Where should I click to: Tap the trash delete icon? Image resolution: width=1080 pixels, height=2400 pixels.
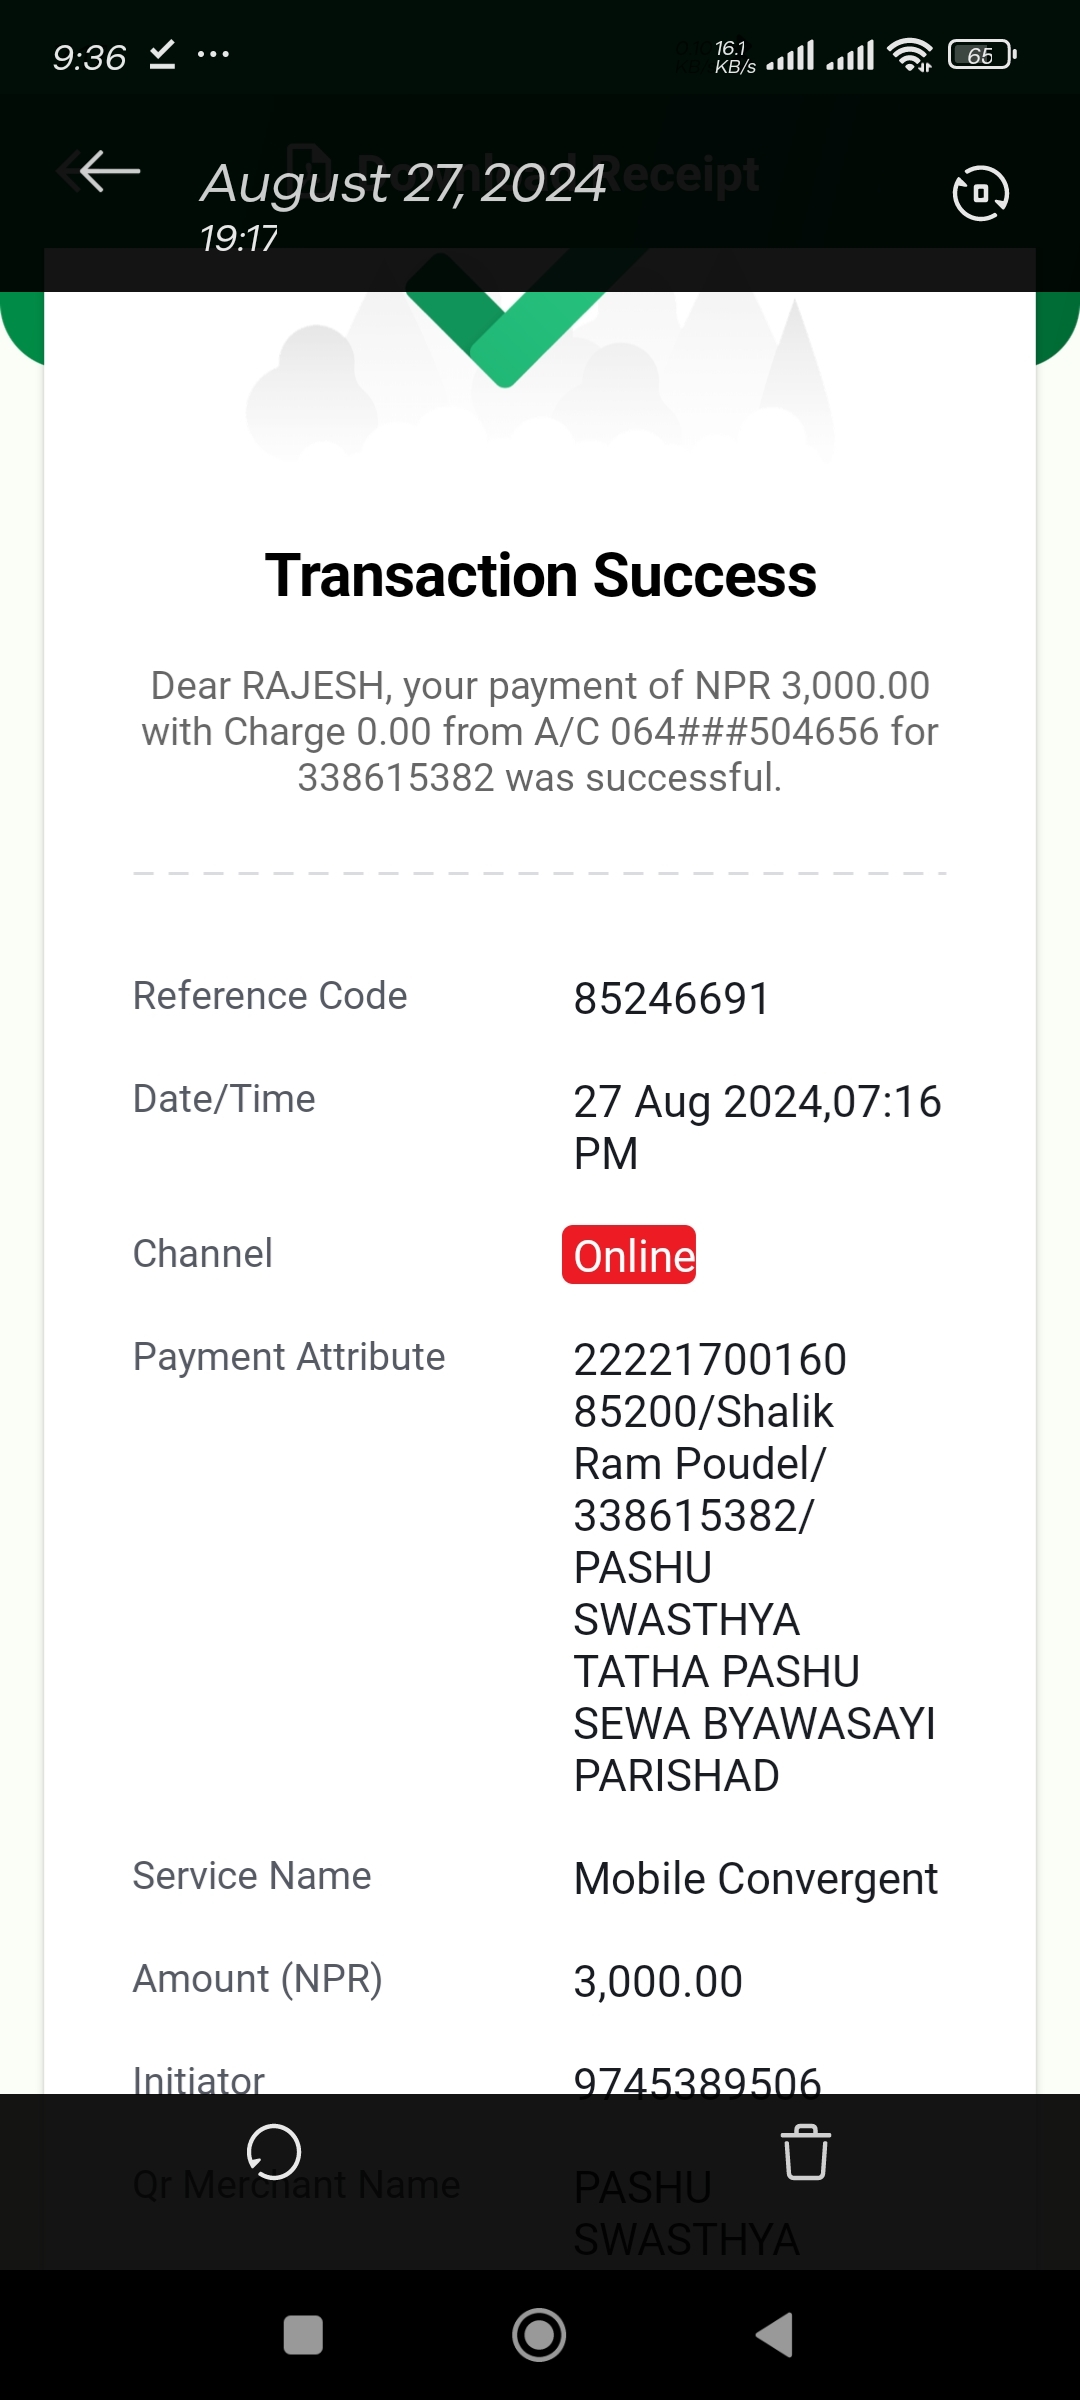(805, 2151)
